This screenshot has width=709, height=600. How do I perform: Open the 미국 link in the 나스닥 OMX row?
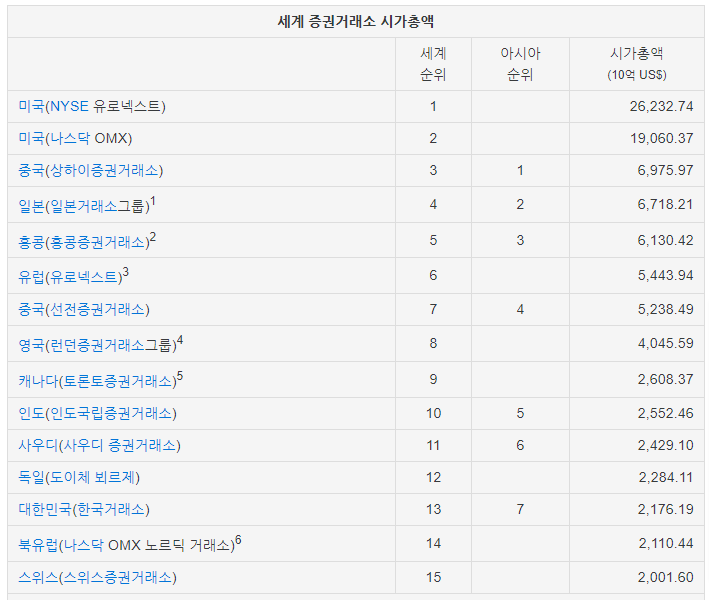click(x=31, y=138)
